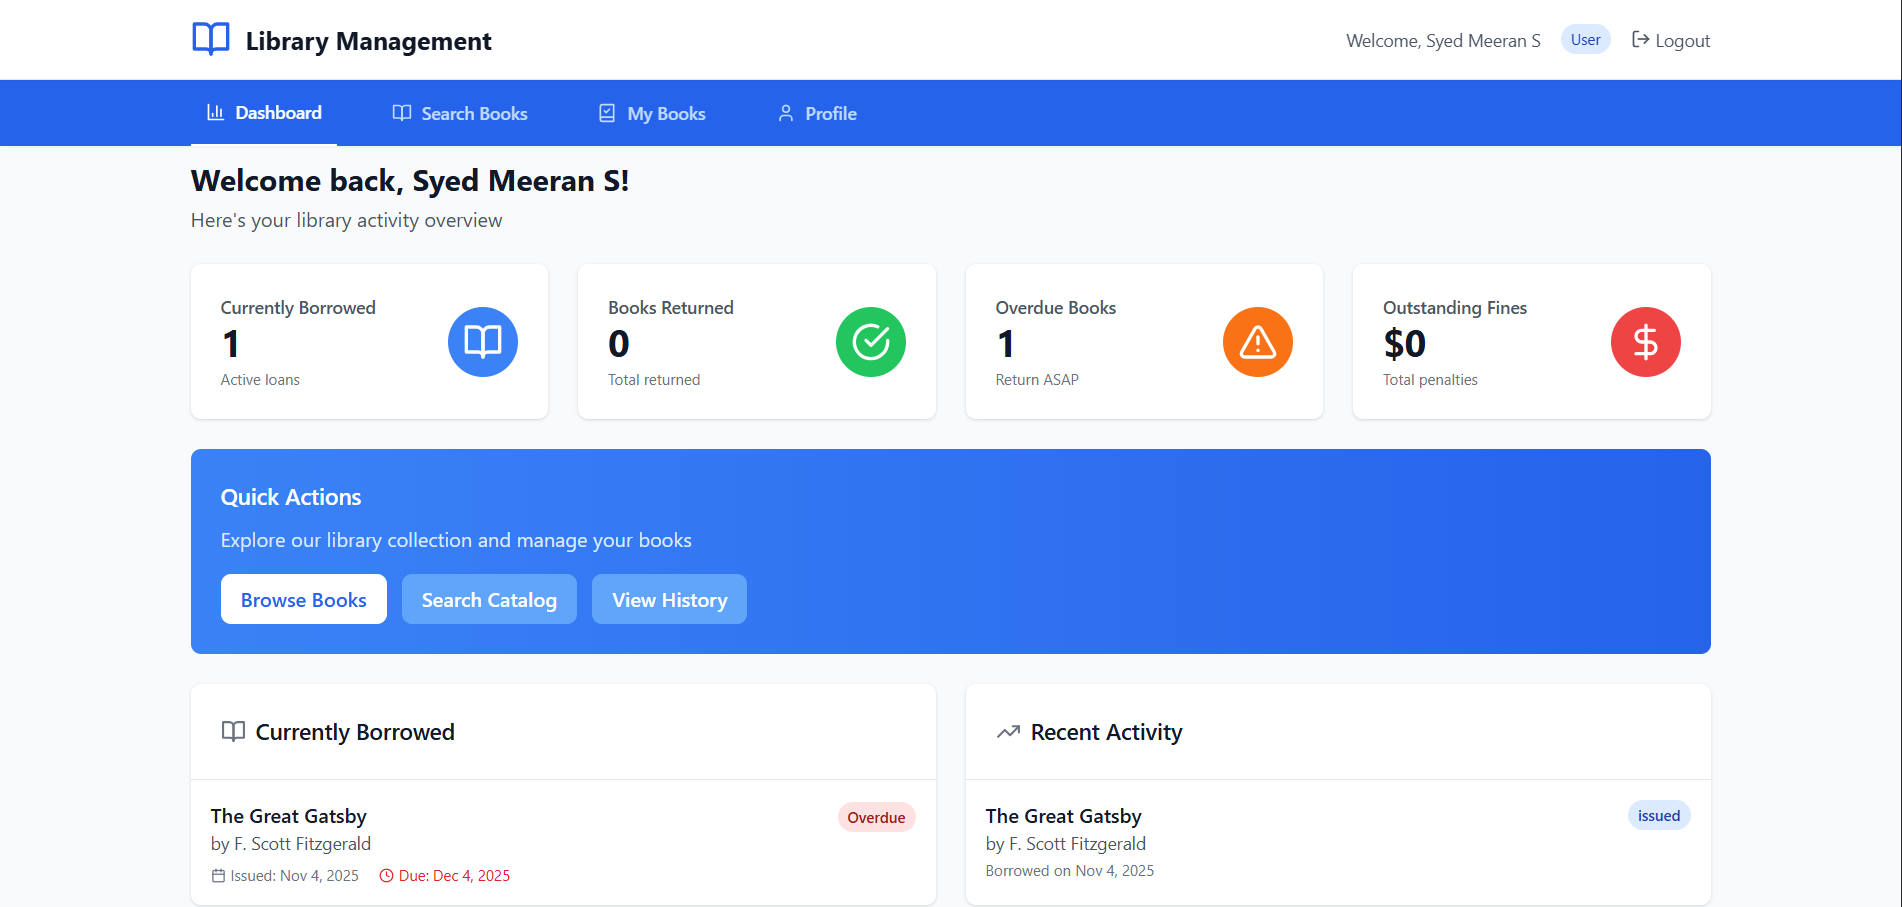The width and height of the screenshot is (1902, 907).
Task: Click the Library Management book logo icon
Action: 211,39
